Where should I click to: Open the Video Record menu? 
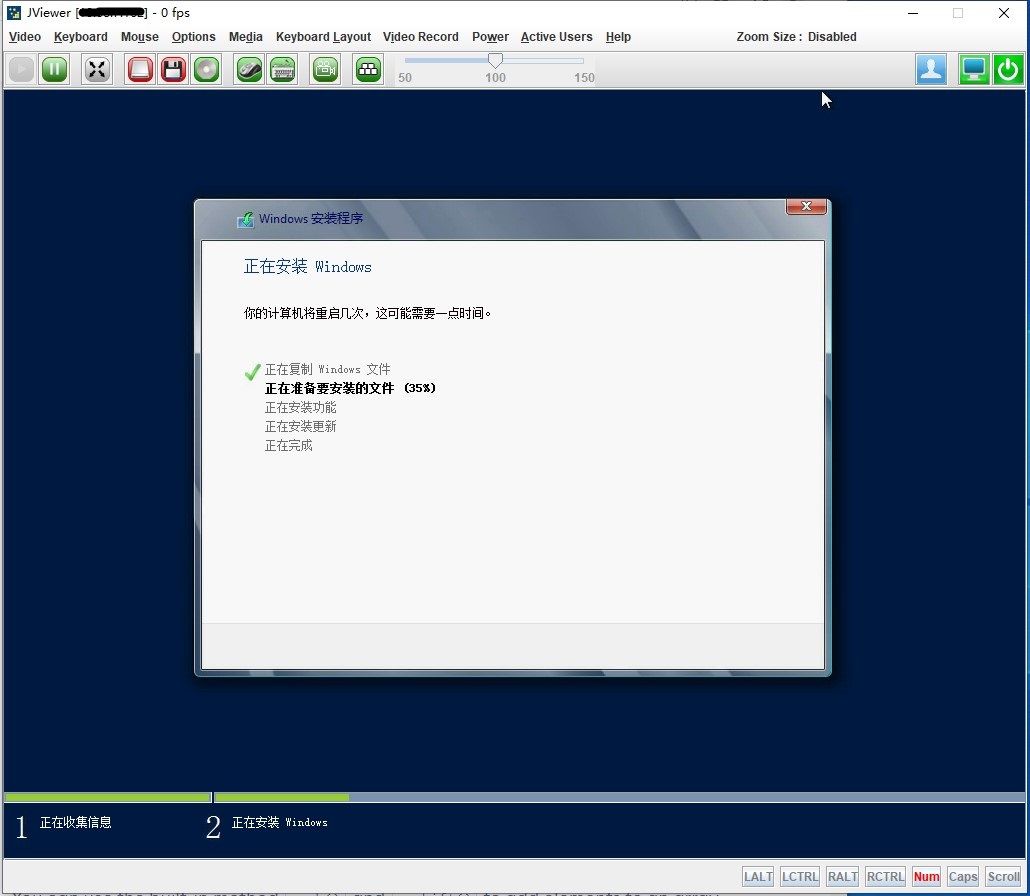pyautogui.click(x=421, y=37)
